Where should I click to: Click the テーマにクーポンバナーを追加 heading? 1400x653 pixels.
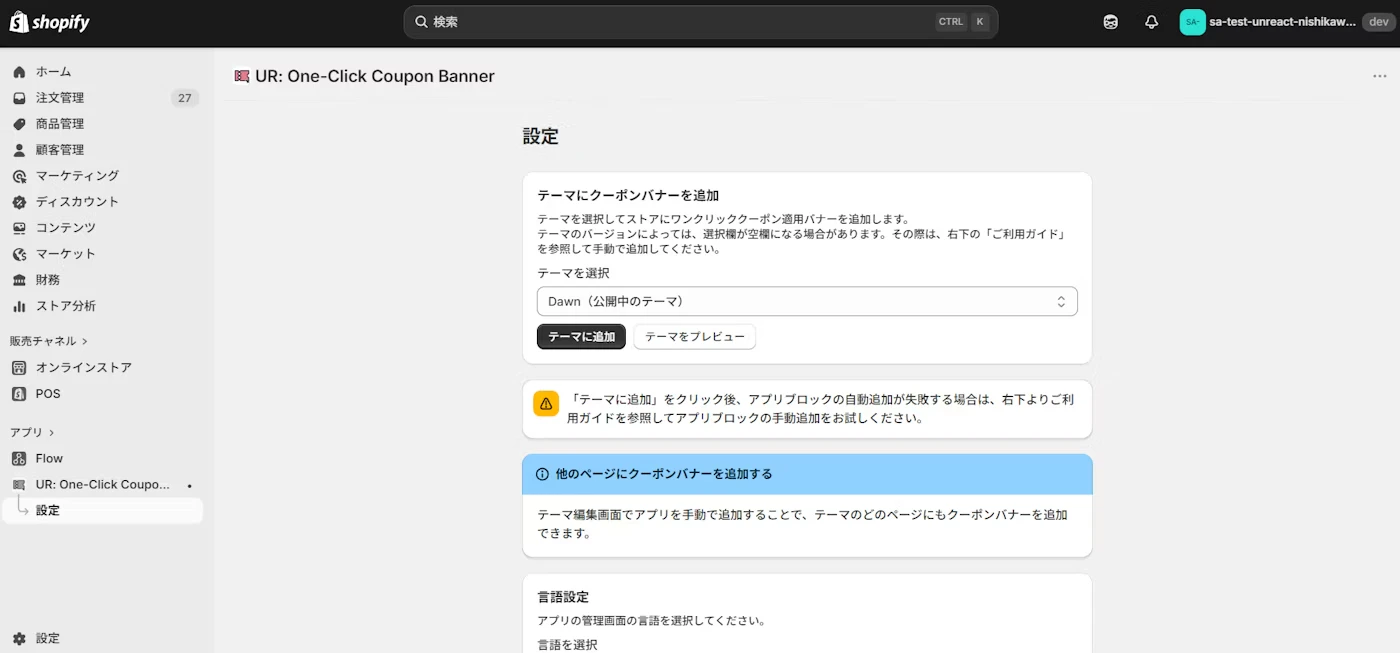pos(628,195)
